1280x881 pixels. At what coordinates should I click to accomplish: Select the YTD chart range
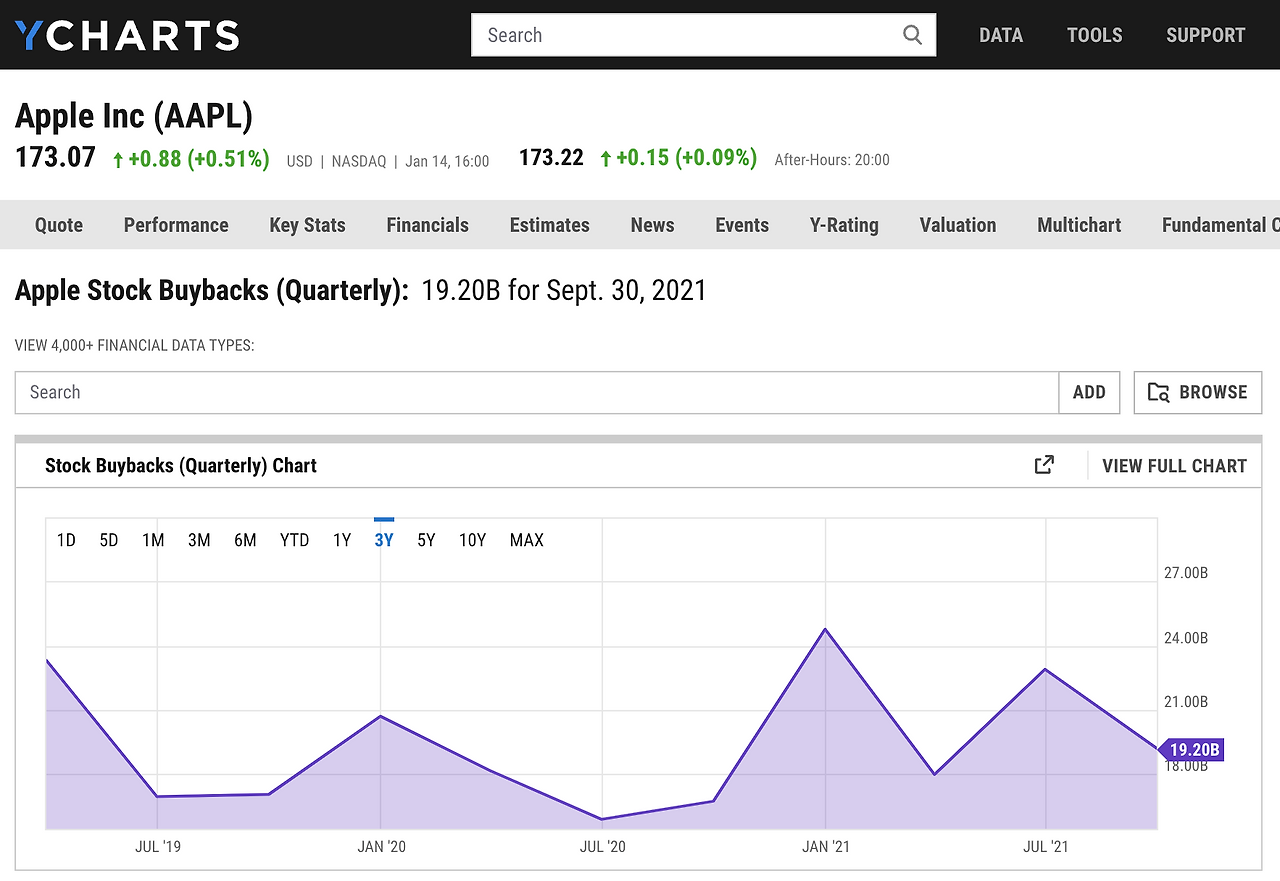point(294,540)
